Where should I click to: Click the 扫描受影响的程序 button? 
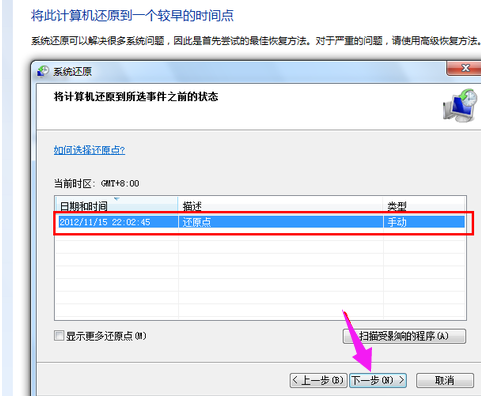pos(404,336)
